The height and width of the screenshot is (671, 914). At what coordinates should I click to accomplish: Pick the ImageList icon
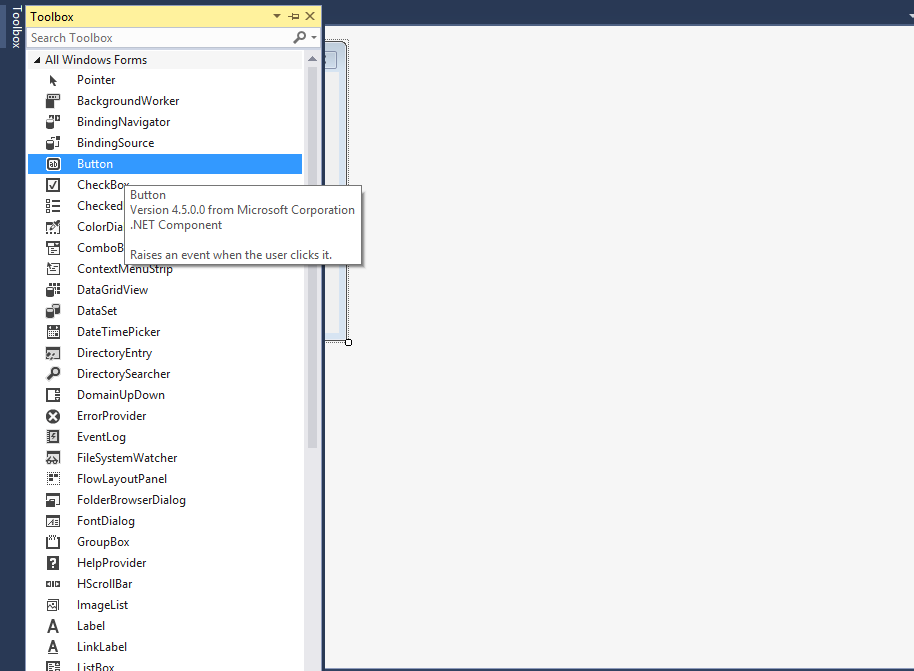click(53, 605)
